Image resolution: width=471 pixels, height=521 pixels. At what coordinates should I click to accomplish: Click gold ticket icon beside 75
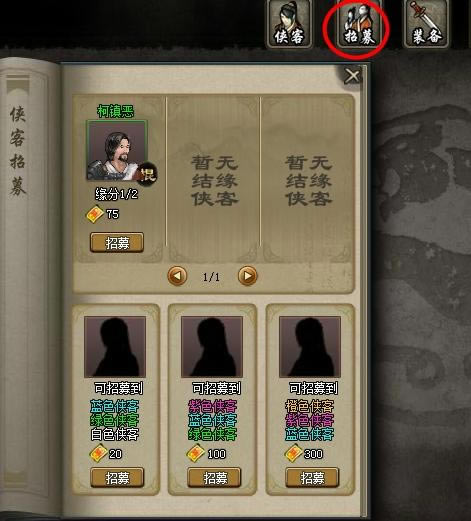tap(95, 214)
